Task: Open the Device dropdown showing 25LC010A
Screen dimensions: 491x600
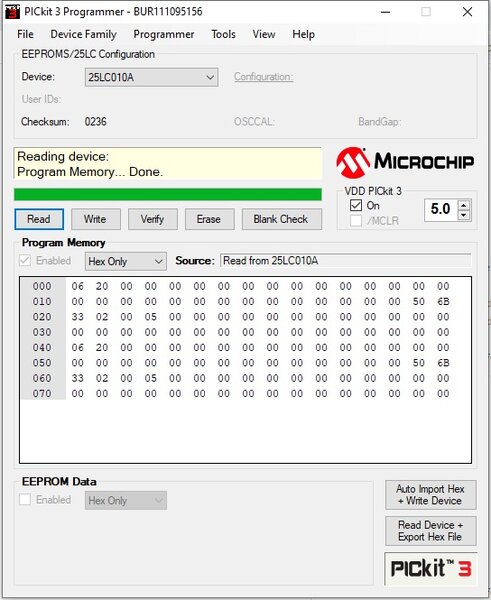Action: (152, 77)
